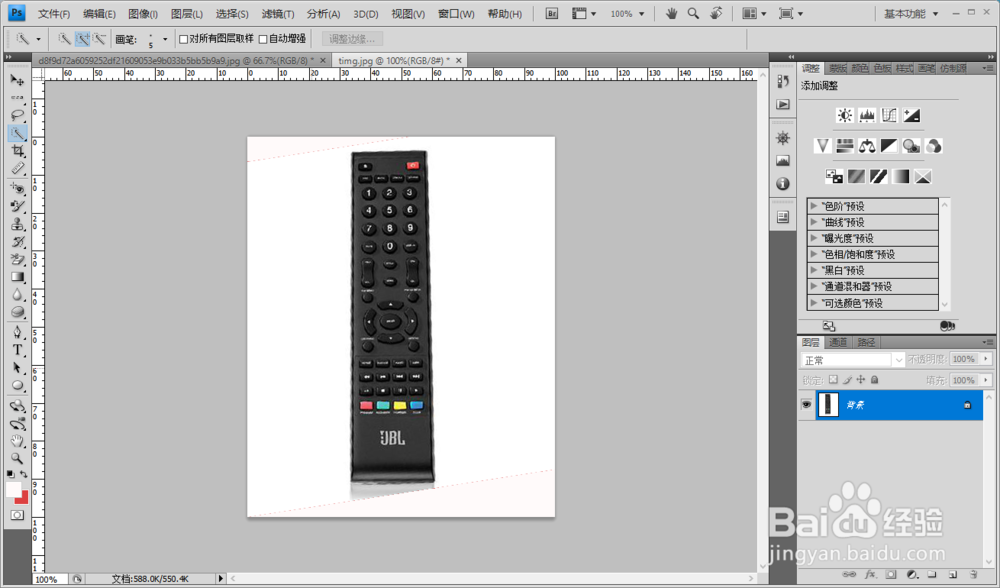Expand the "曲线"预设 list
Screen dimensions: 1000x588
pos(814,222)
